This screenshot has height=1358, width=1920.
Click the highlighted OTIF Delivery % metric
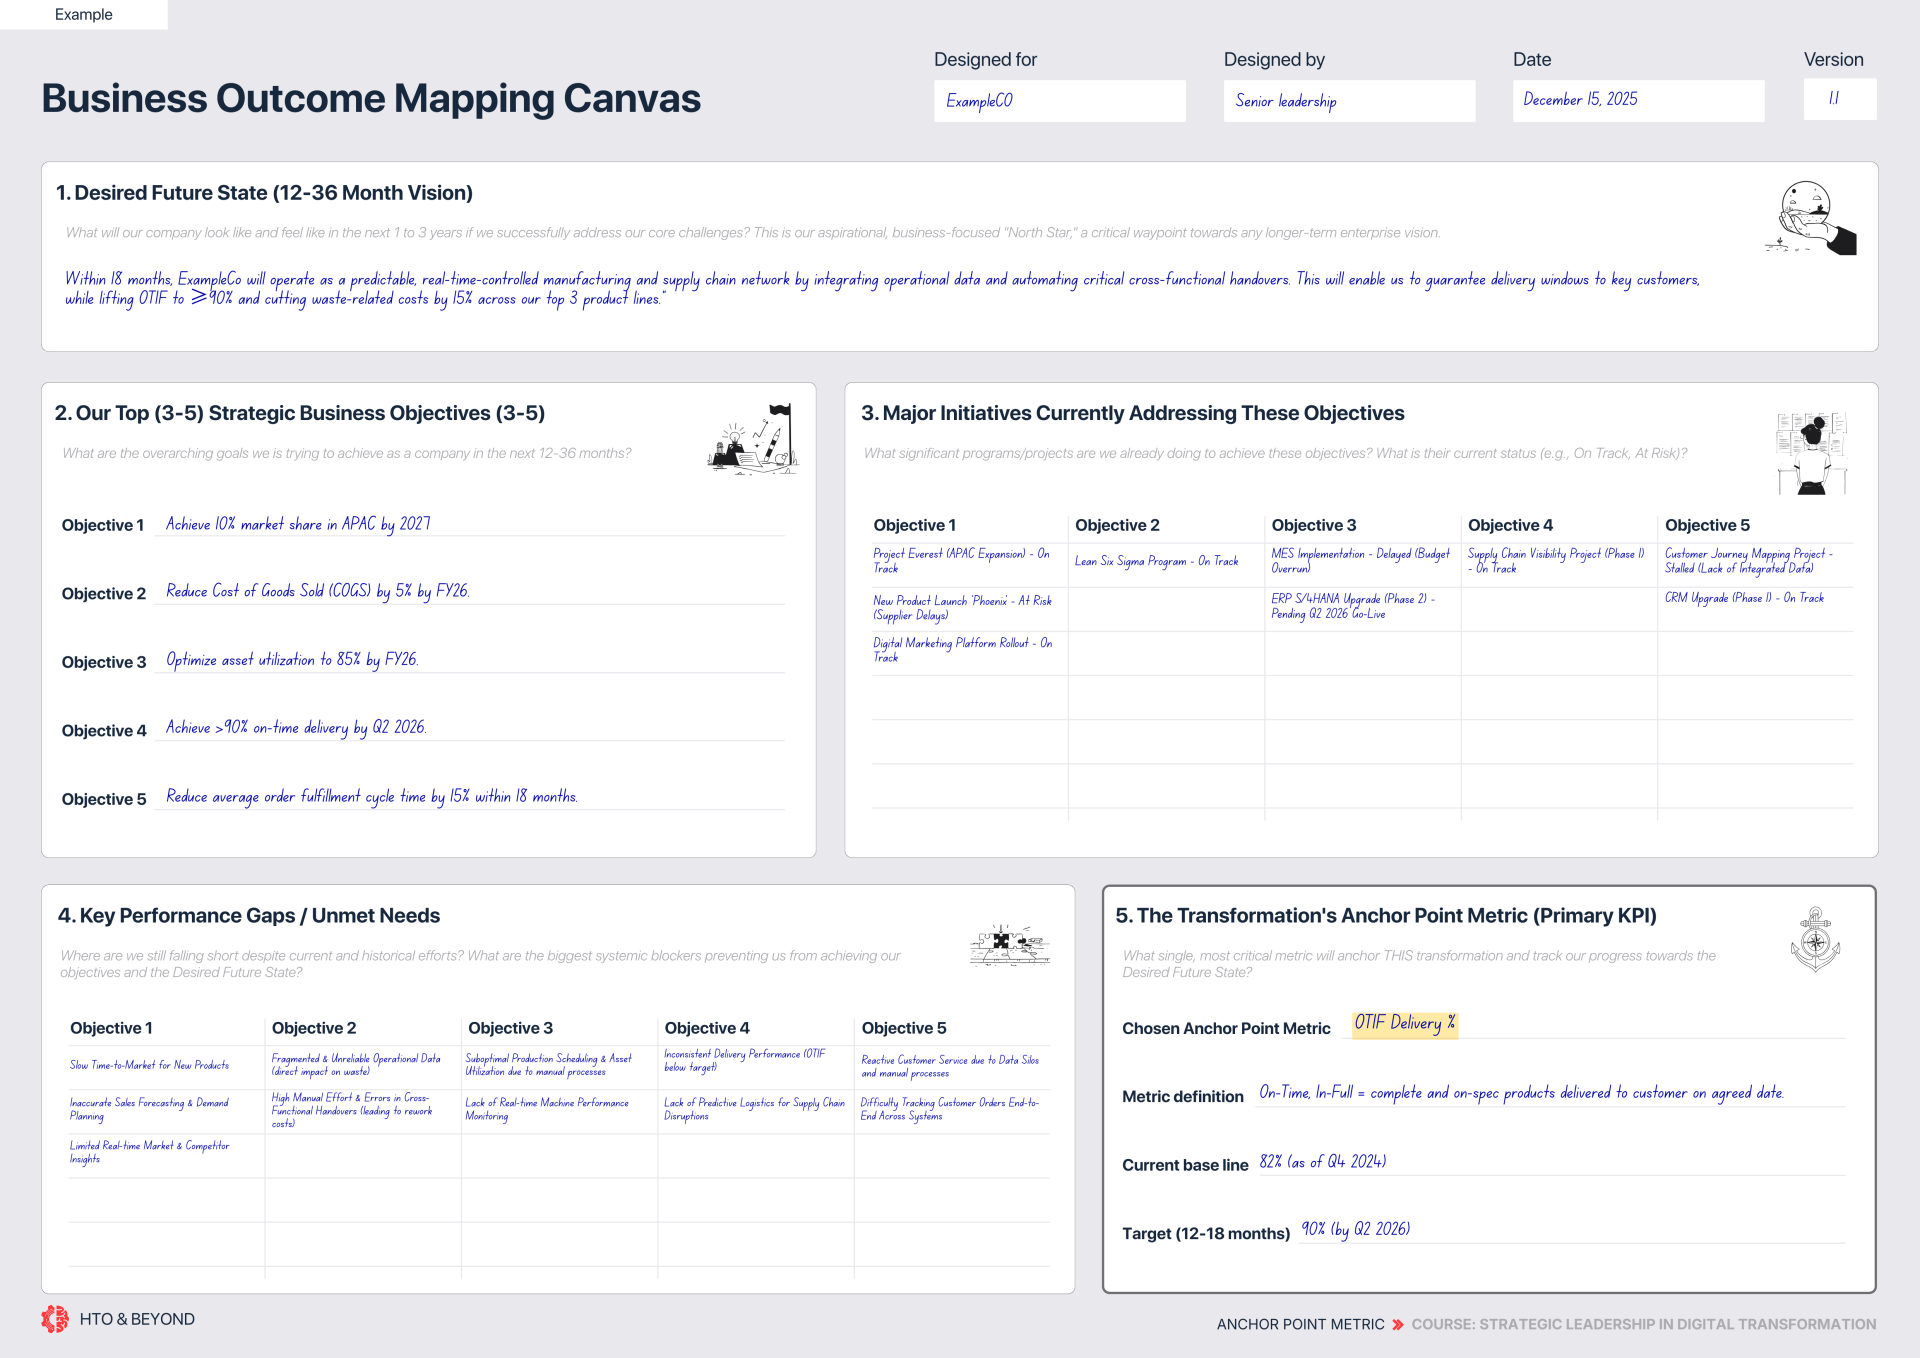[1404, 1023]
